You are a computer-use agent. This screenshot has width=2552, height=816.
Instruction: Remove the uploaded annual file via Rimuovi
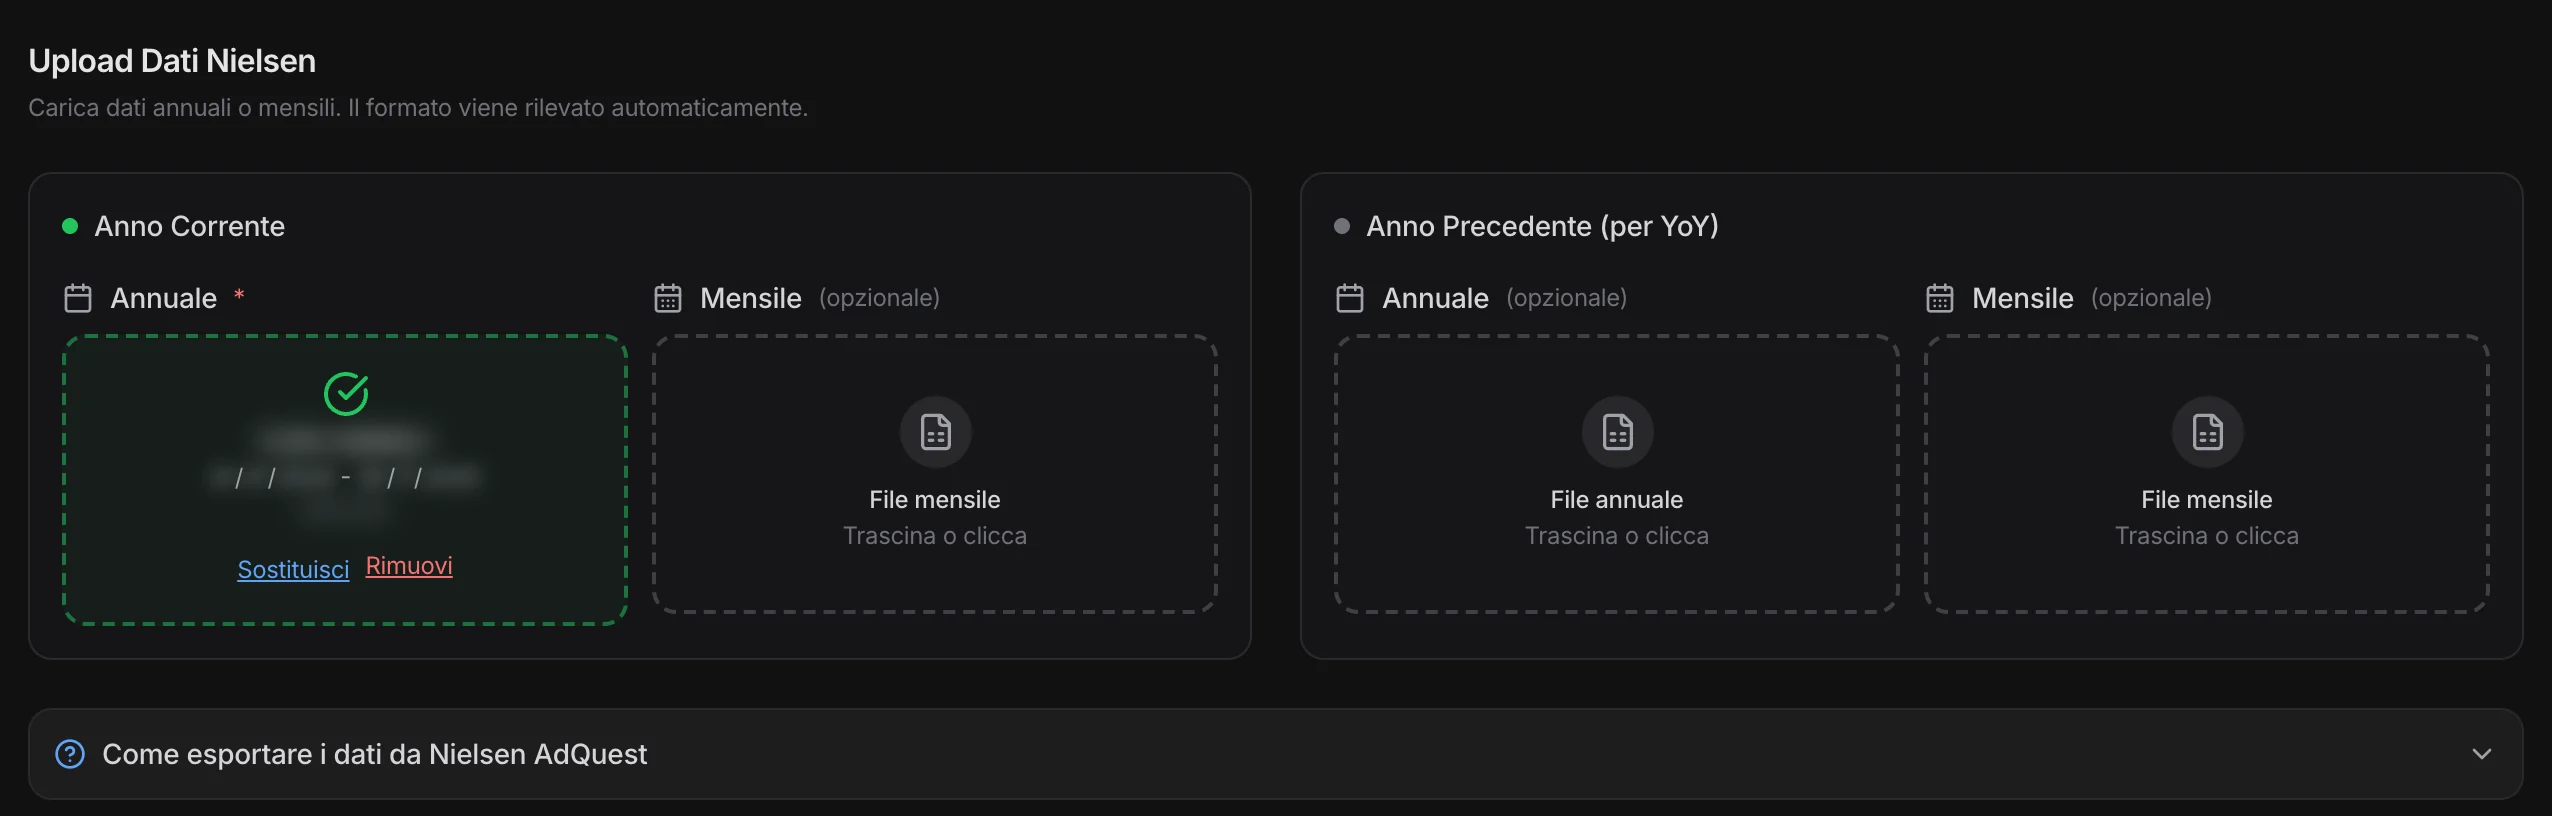(409, 566)
